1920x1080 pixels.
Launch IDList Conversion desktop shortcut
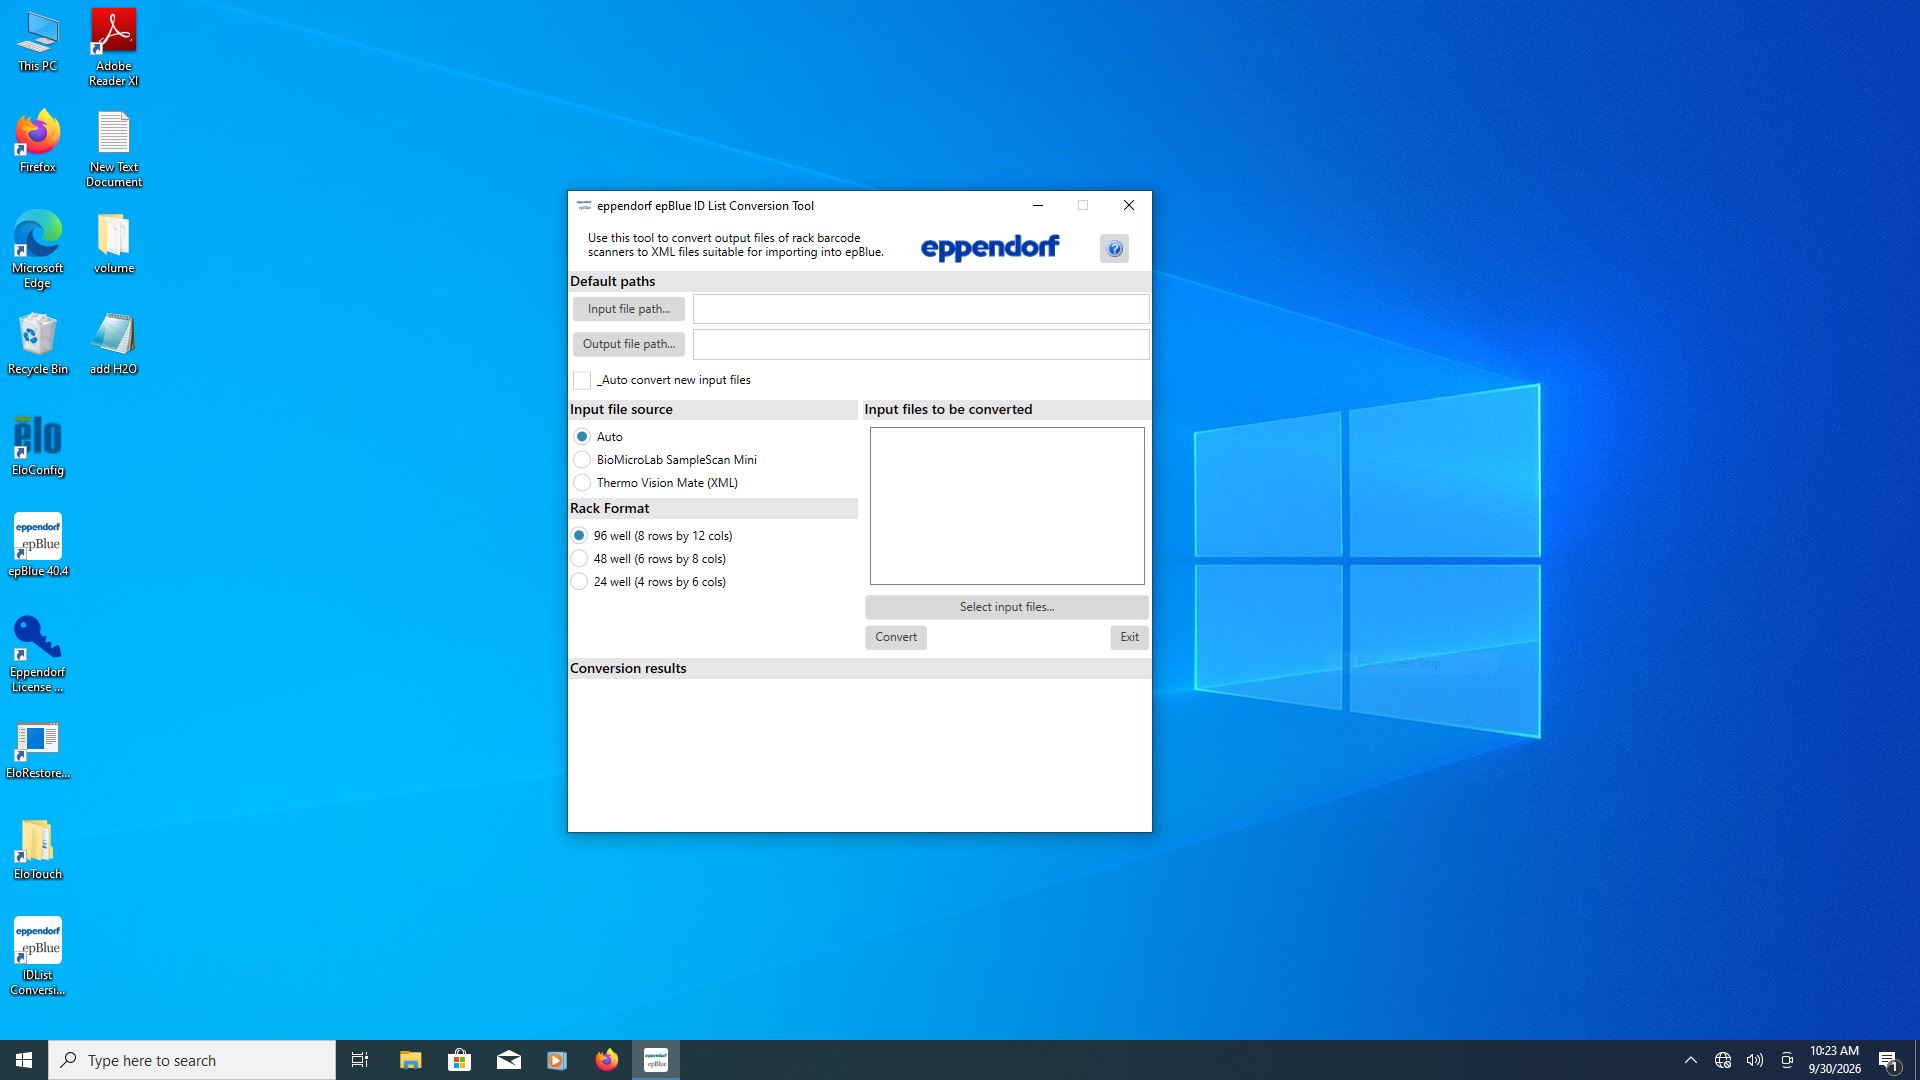tap(38, 957)
